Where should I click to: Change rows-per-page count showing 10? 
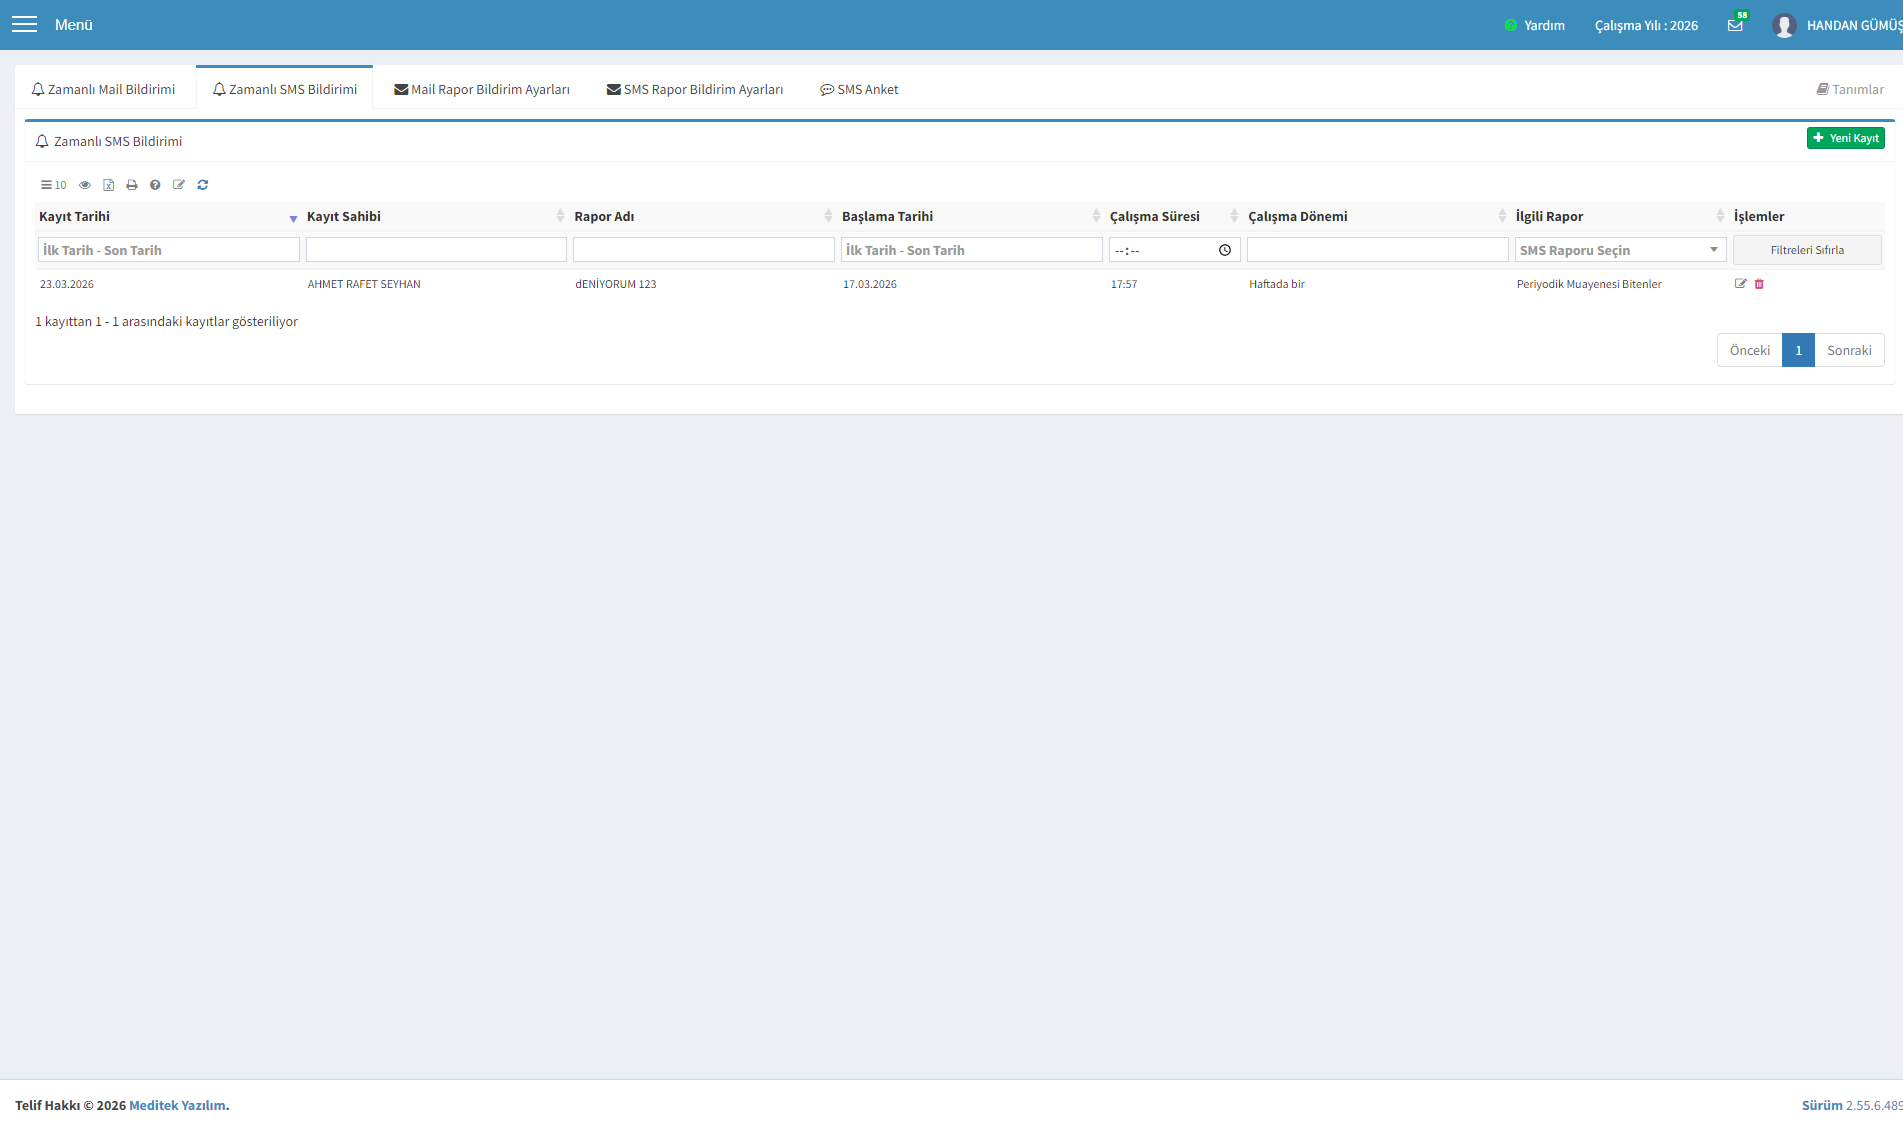[x=54, y=185]
